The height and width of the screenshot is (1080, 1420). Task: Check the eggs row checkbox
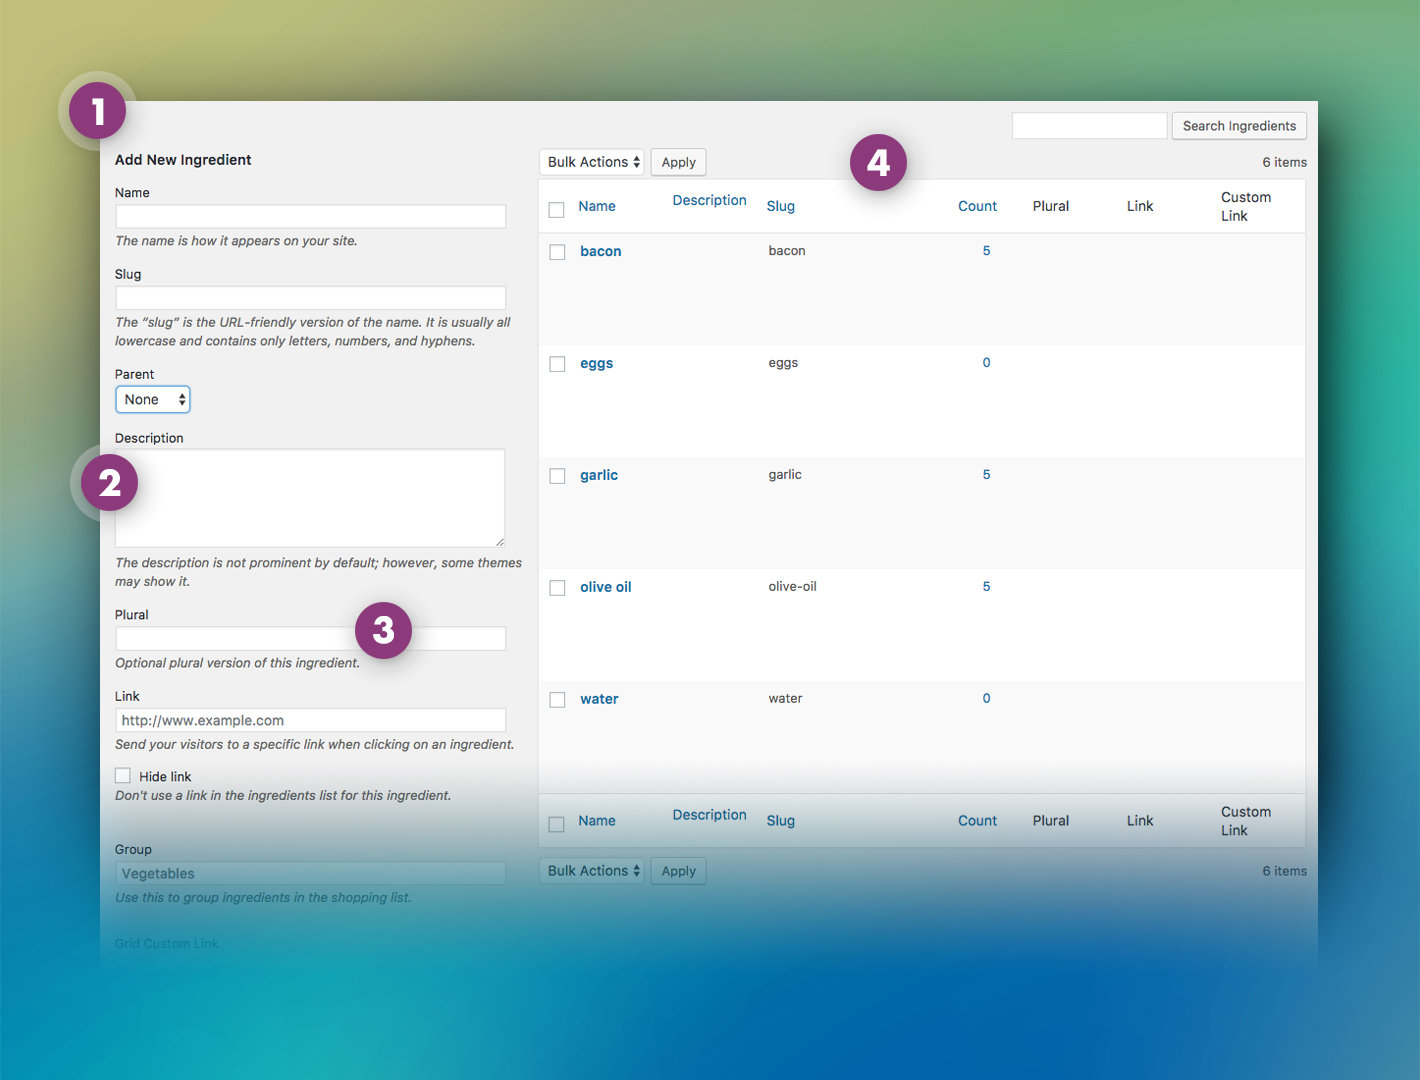558,364
